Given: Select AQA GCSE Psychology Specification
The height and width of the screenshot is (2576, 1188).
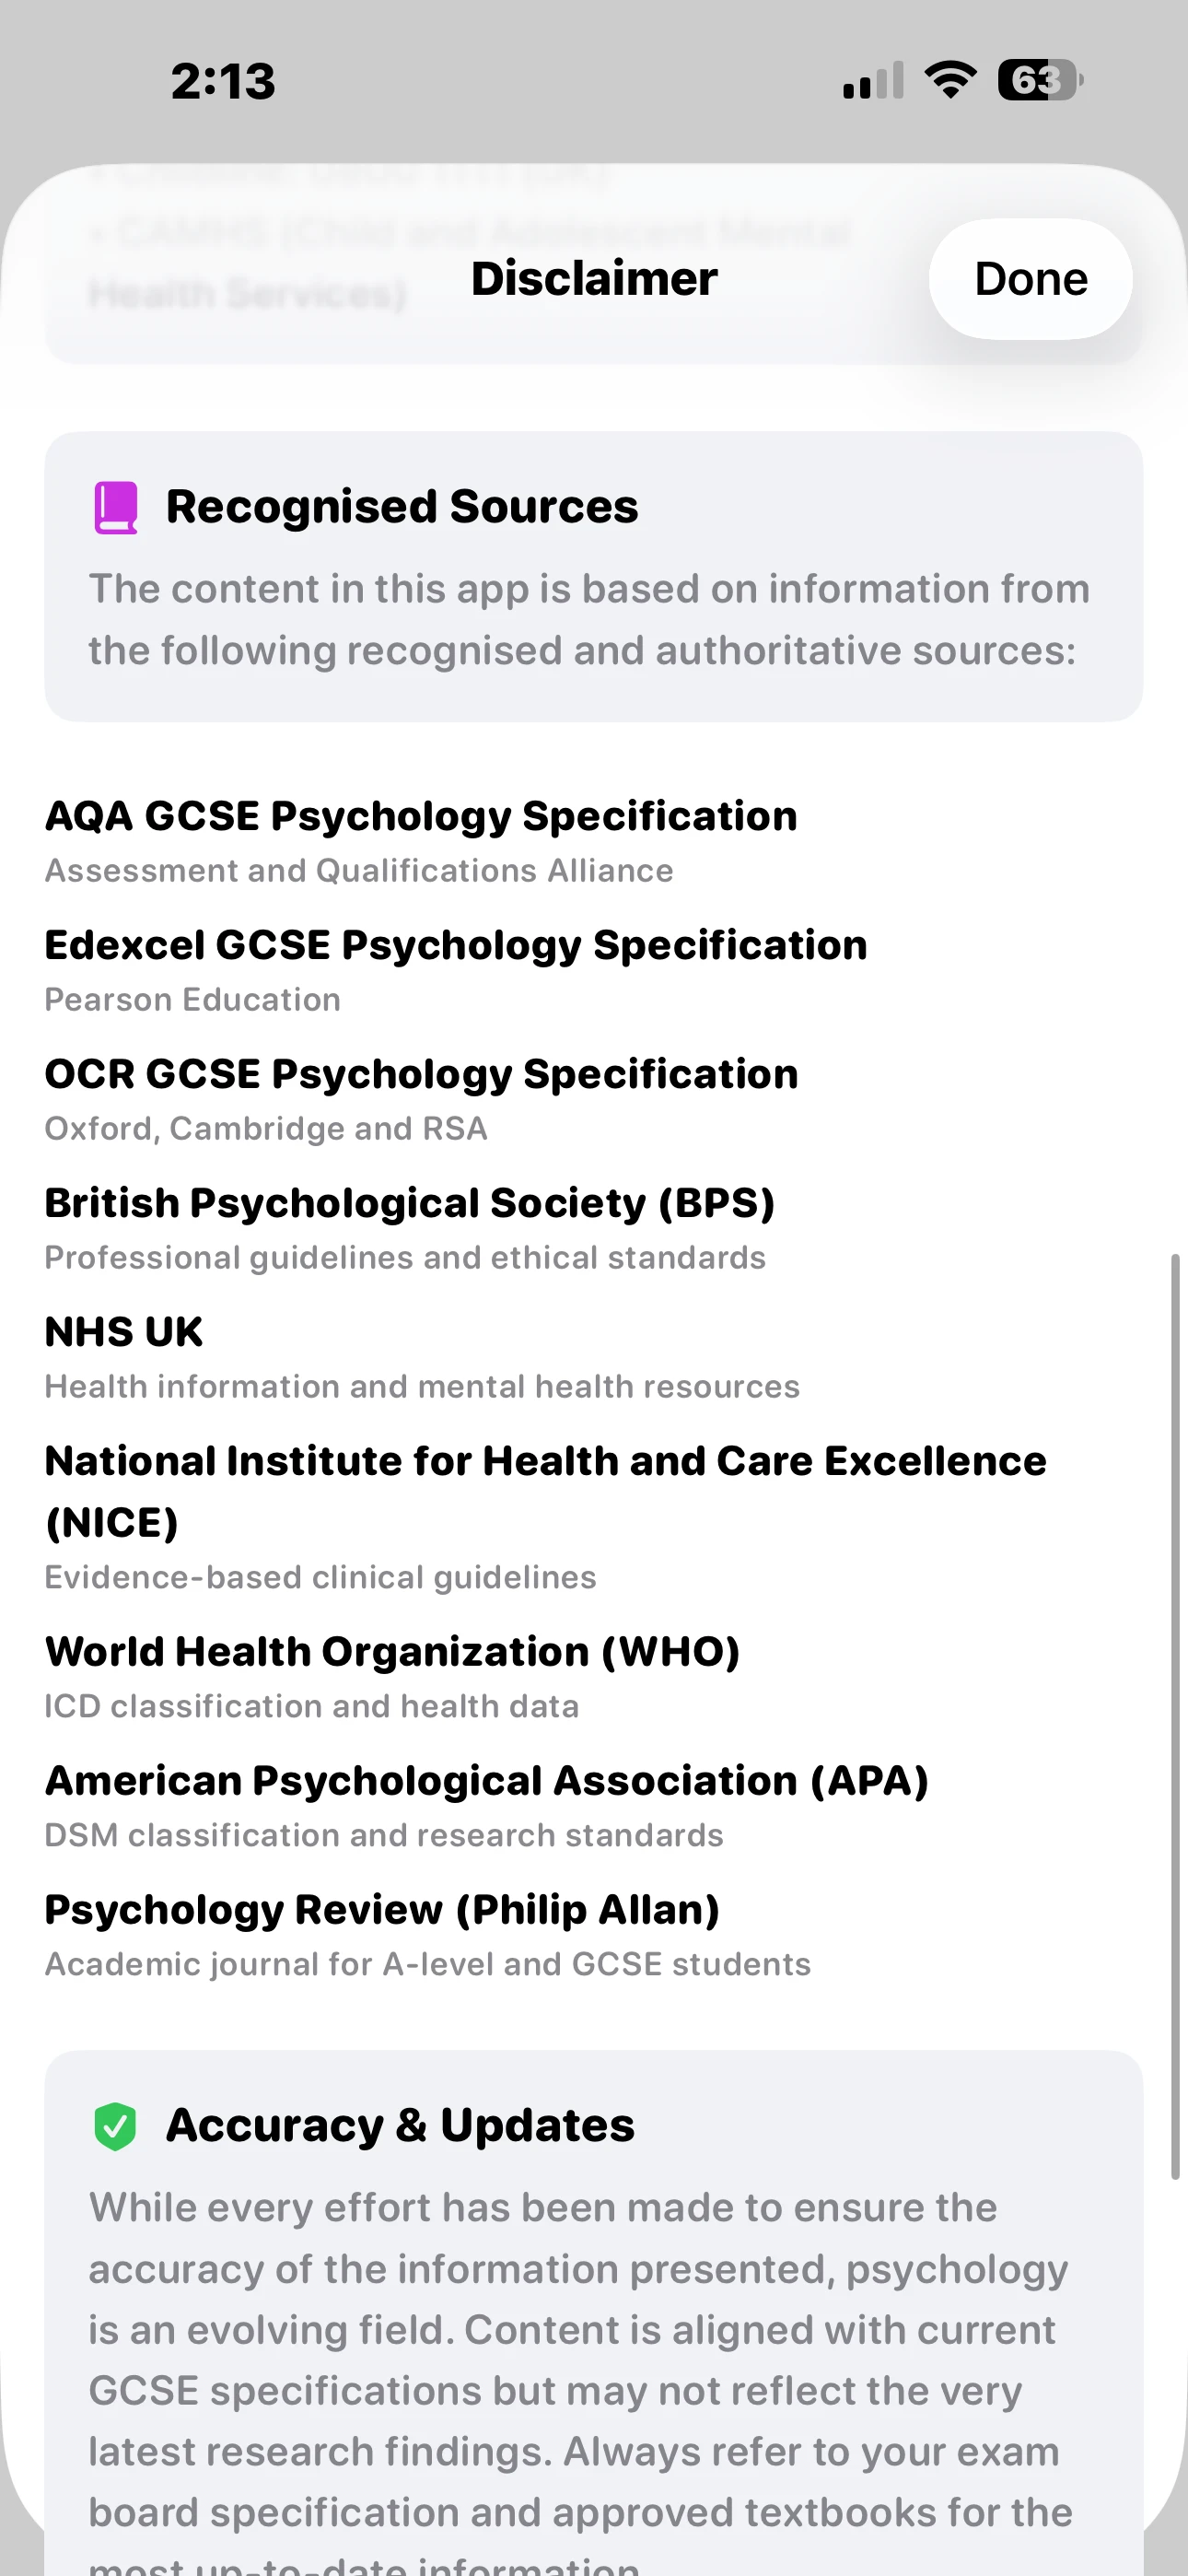Looking at the screenshot, I should click(x=421, y=817).
